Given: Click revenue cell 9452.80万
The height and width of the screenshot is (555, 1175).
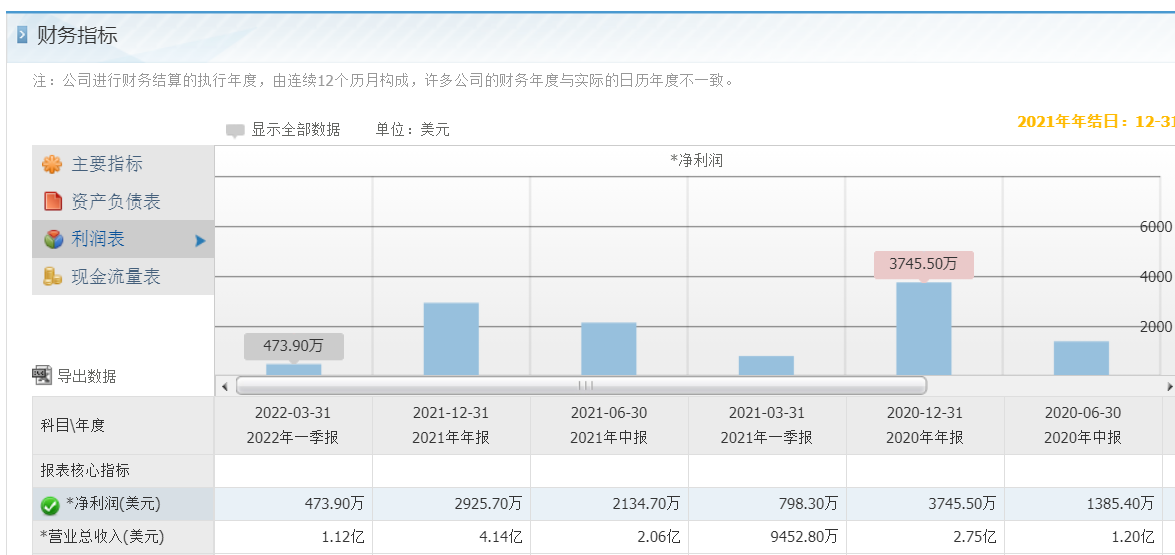Looking at the screenshot, I should click(767, 537).
